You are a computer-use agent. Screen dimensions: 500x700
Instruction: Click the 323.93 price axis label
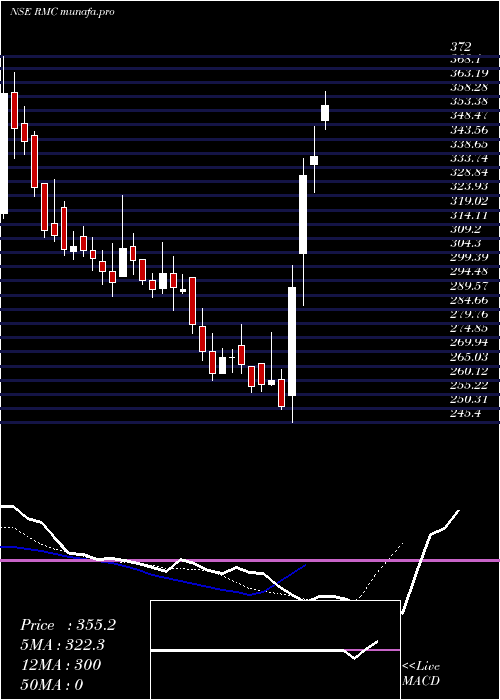pos(469,186)
